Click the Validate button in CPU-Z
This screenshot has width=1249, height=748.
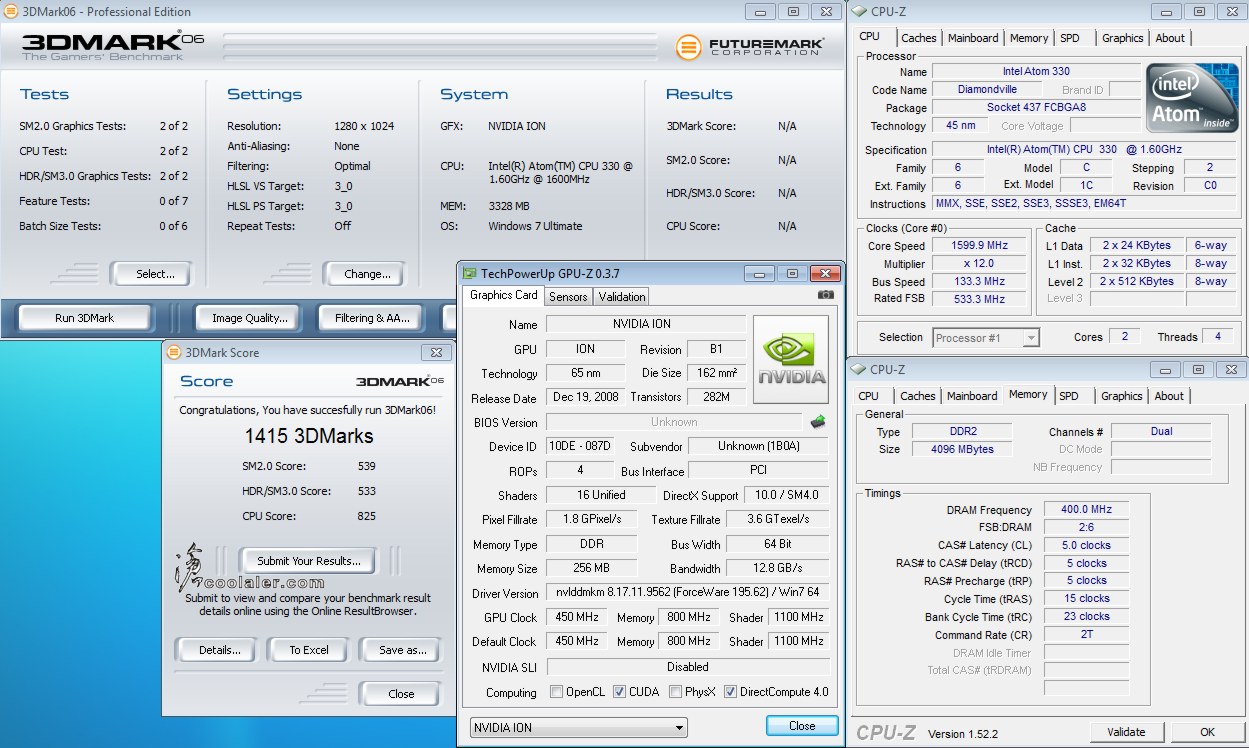(x=1126, y=732)
